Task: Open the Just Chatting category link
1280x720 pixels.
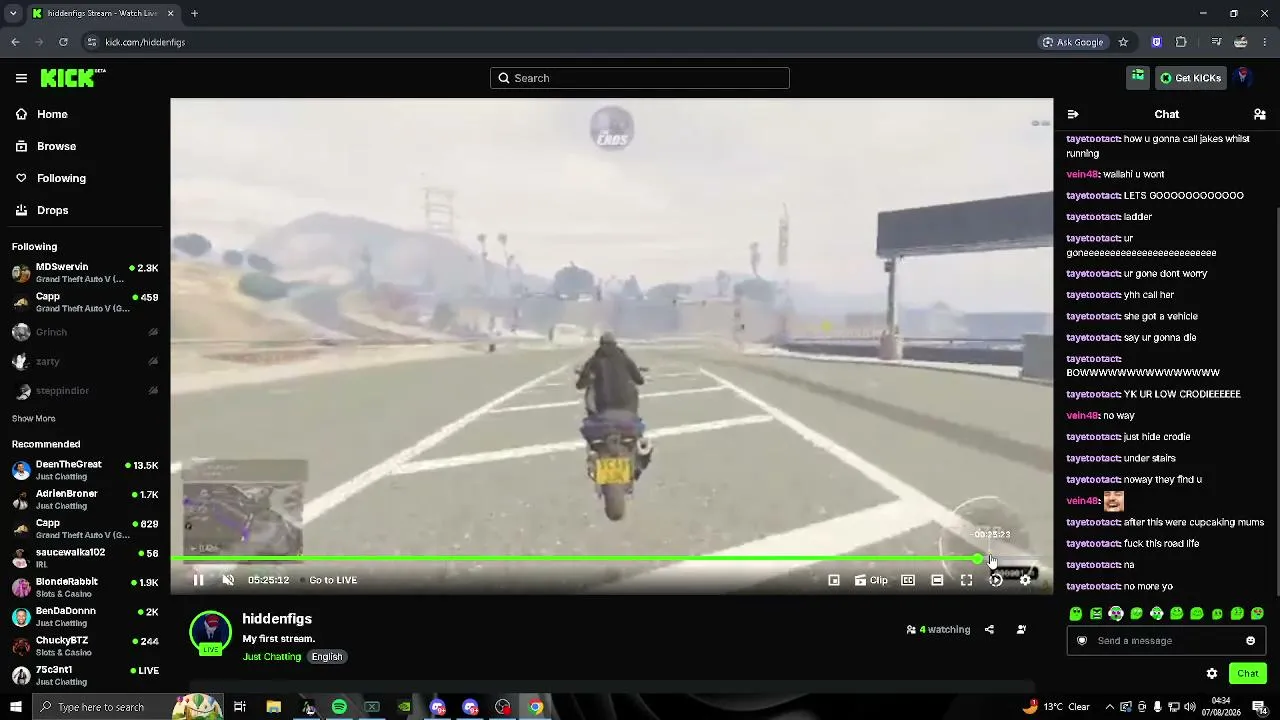Action: click(271, 657)
